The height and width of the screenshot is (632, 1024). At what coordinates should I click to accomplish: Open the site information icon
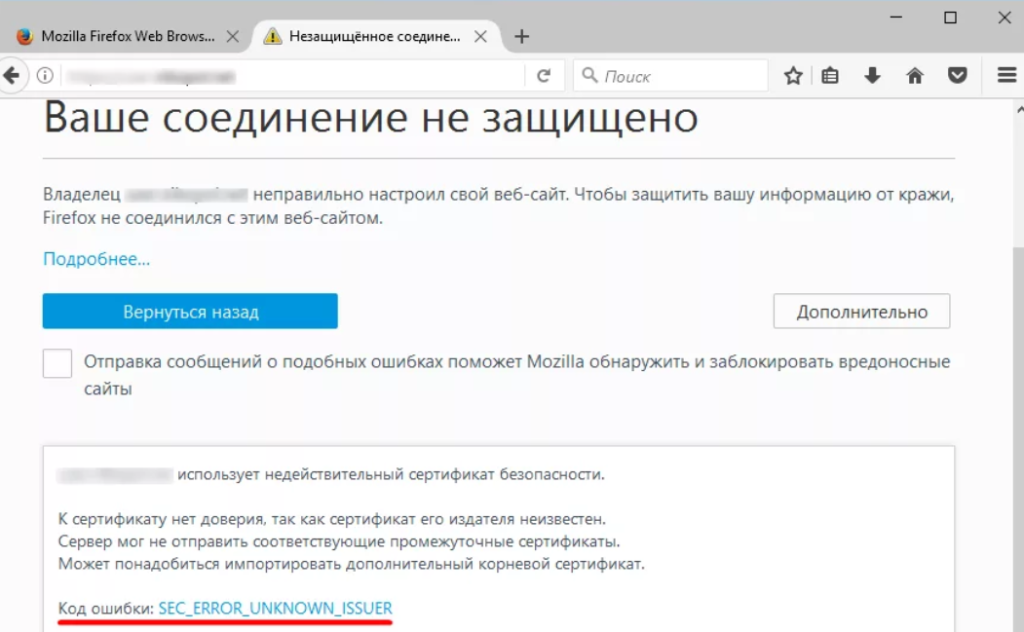45,76
